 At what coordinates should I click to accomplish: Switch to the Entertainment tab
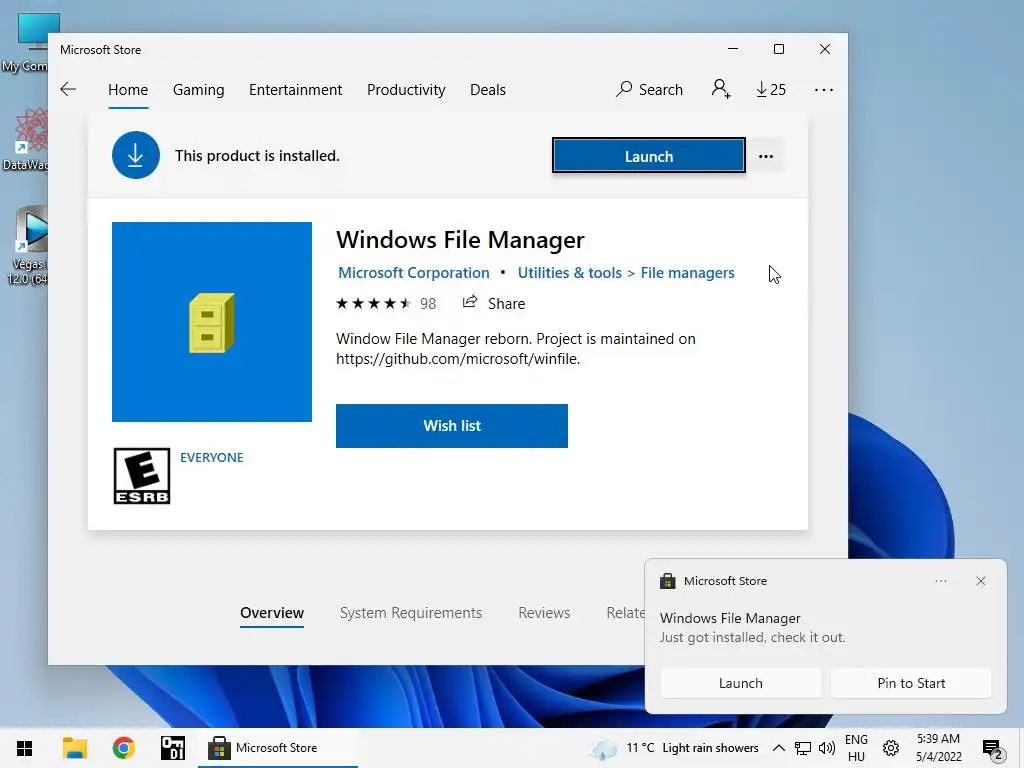click(x=295, y=89)
